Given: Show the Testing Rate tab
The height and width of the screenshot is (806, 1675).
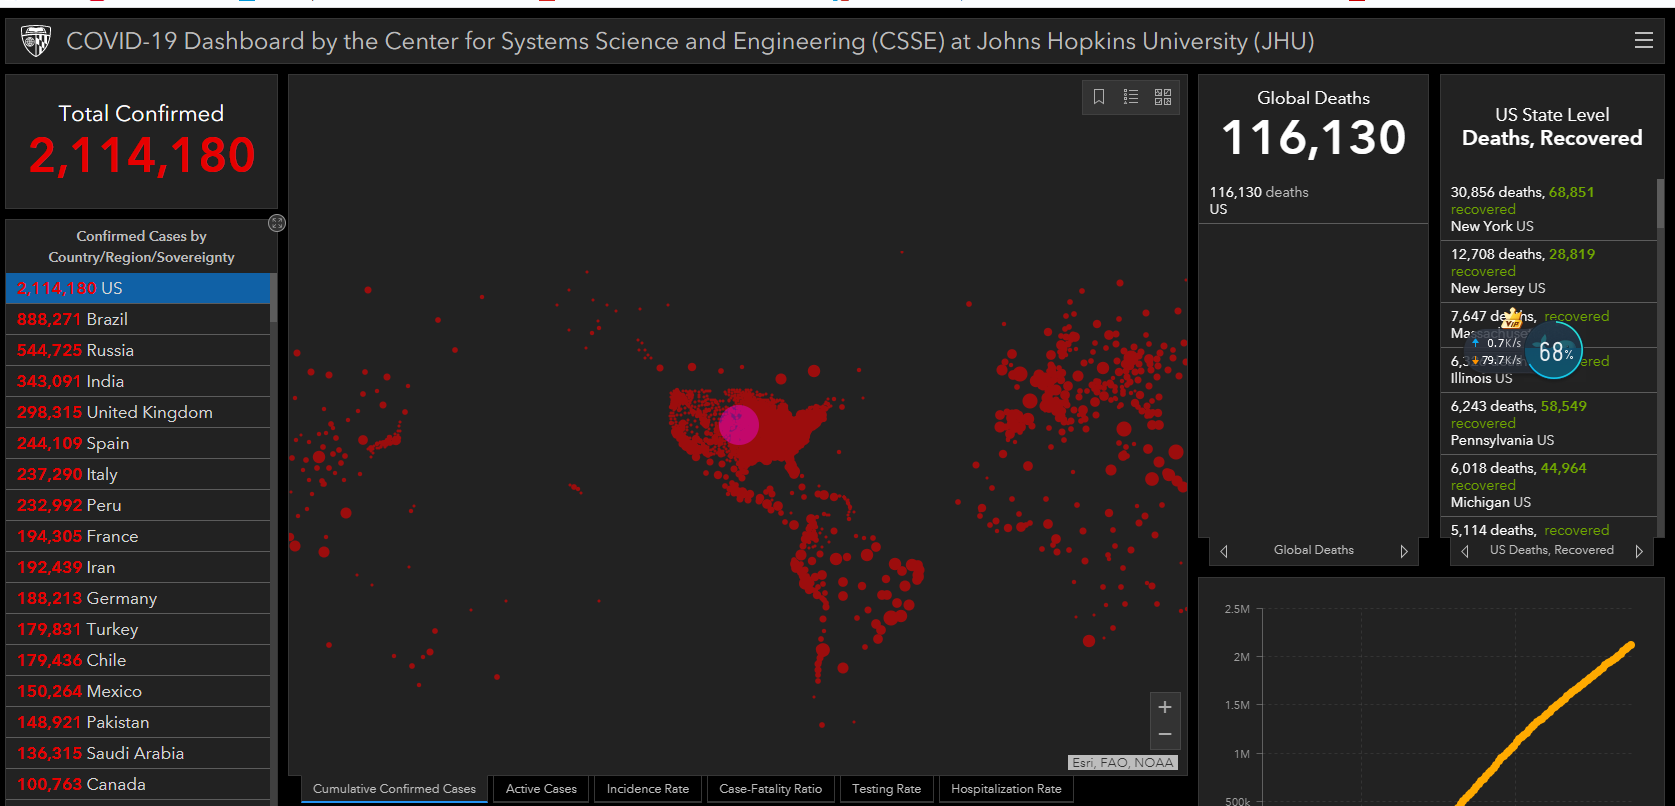Looking at the screenshot, I should [x=886, y=789].
